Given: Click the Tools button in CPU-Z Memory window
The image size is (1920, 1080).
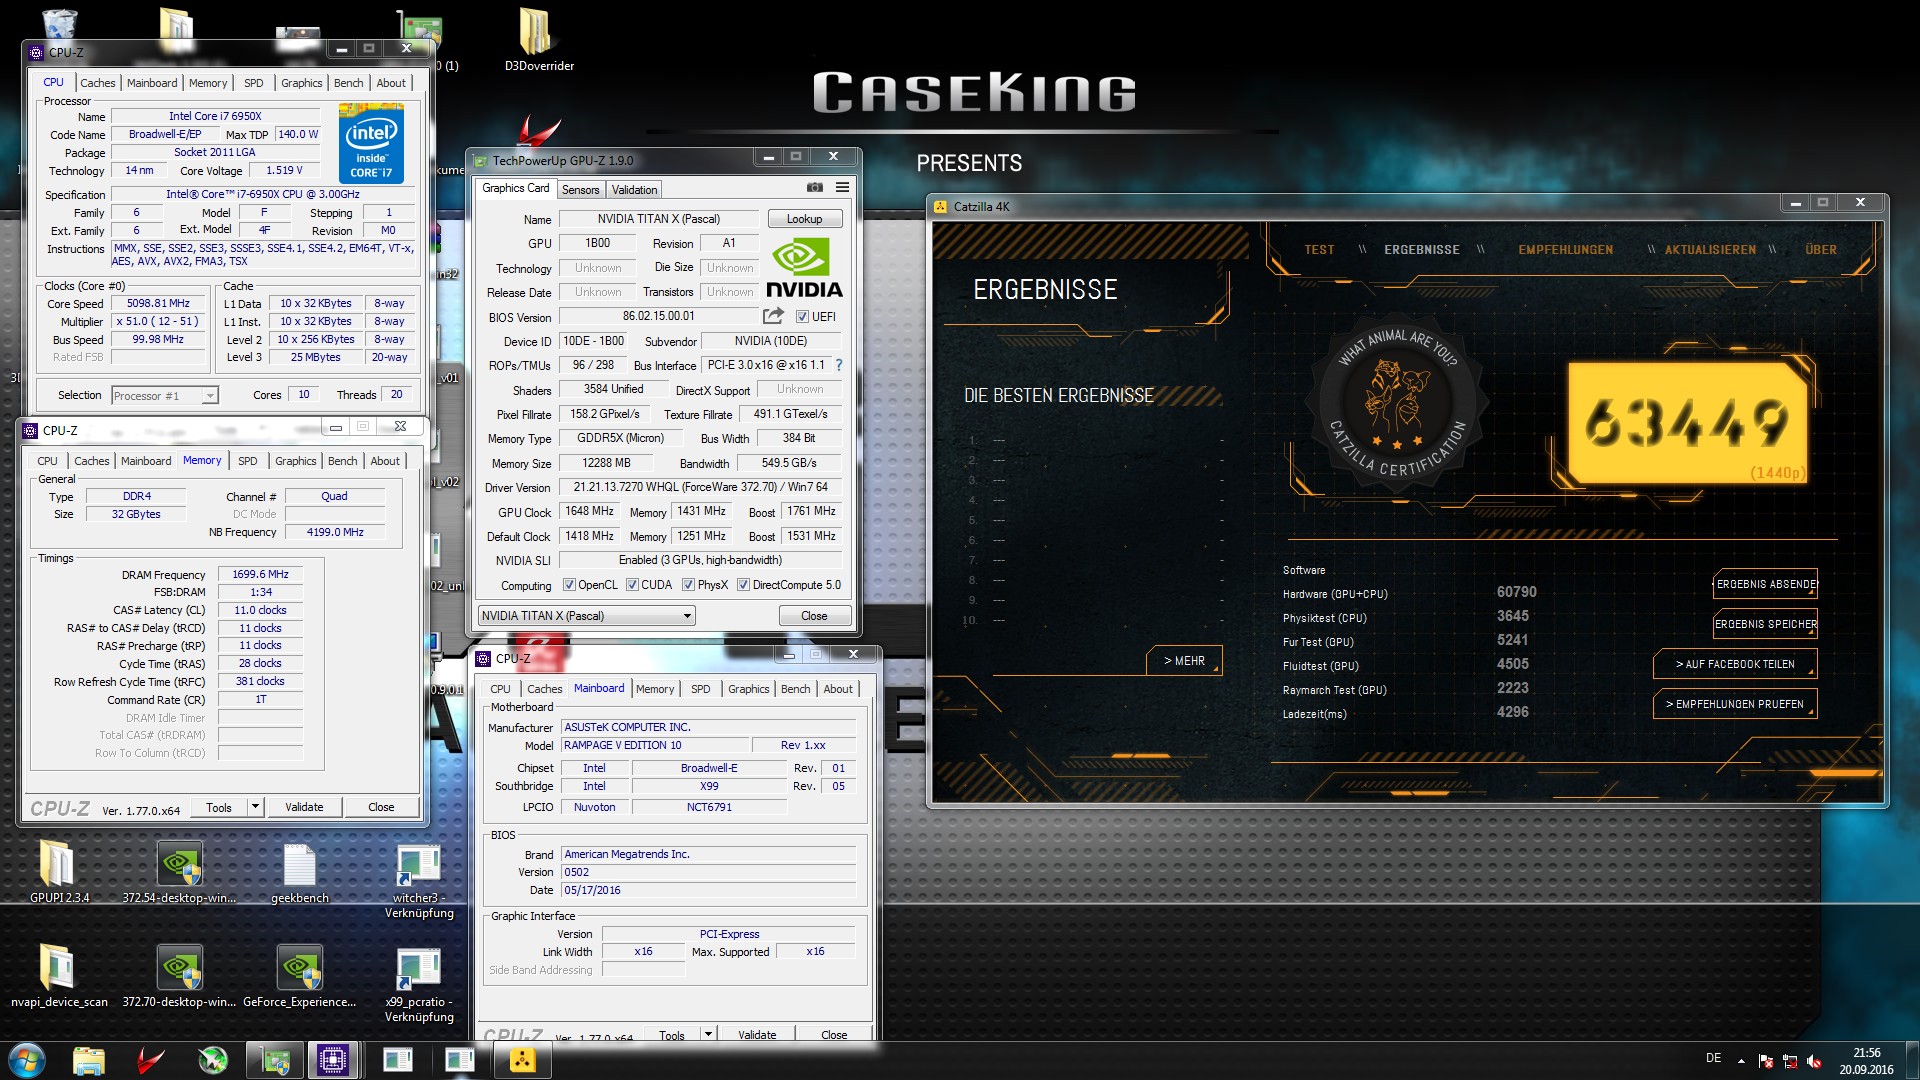Looking at the screenshot, I should (x=219, y=807).
